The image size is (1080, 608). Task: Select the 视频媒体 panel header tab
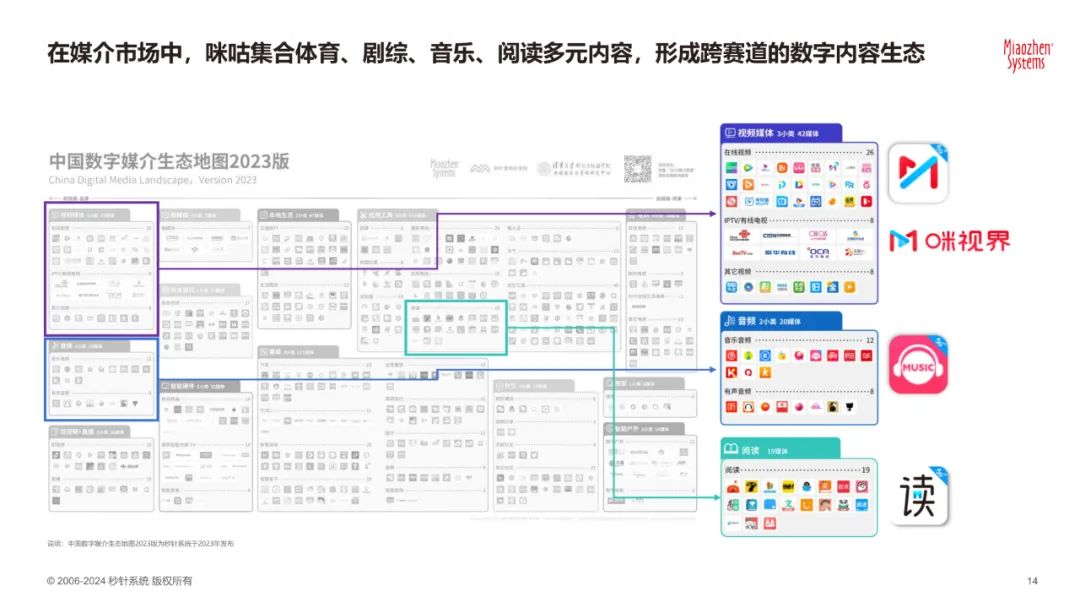780,132
